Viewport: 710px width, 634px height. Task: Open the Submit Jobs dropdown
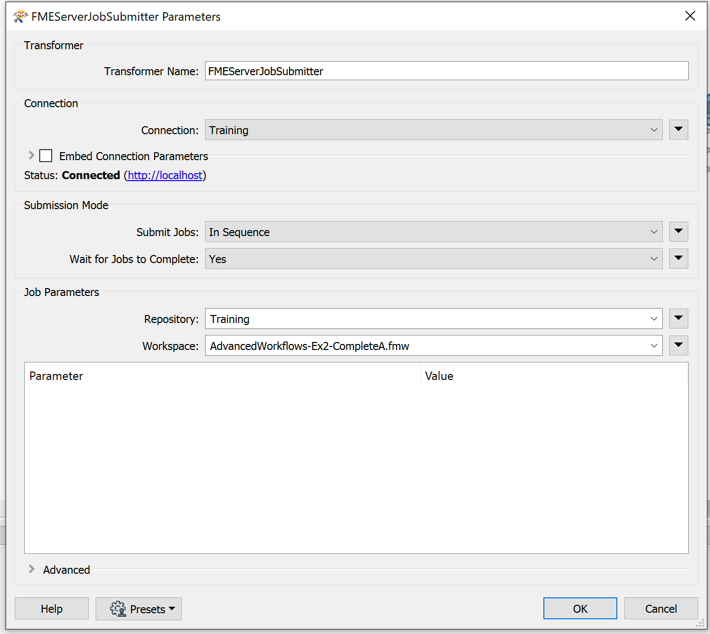433,232
